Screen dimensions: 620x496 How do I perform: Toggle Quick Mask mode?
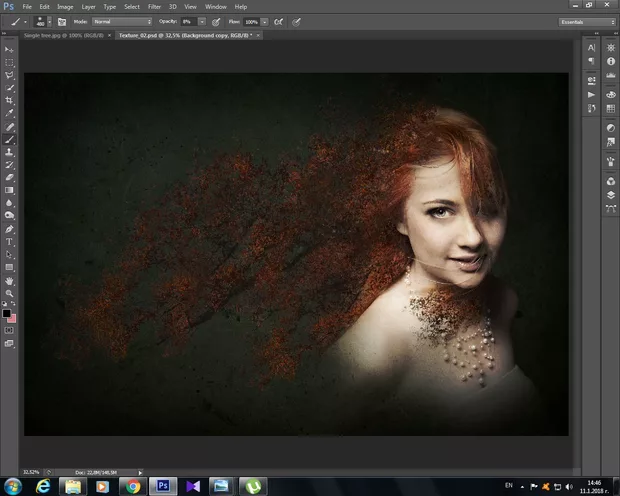coord(10,329)
